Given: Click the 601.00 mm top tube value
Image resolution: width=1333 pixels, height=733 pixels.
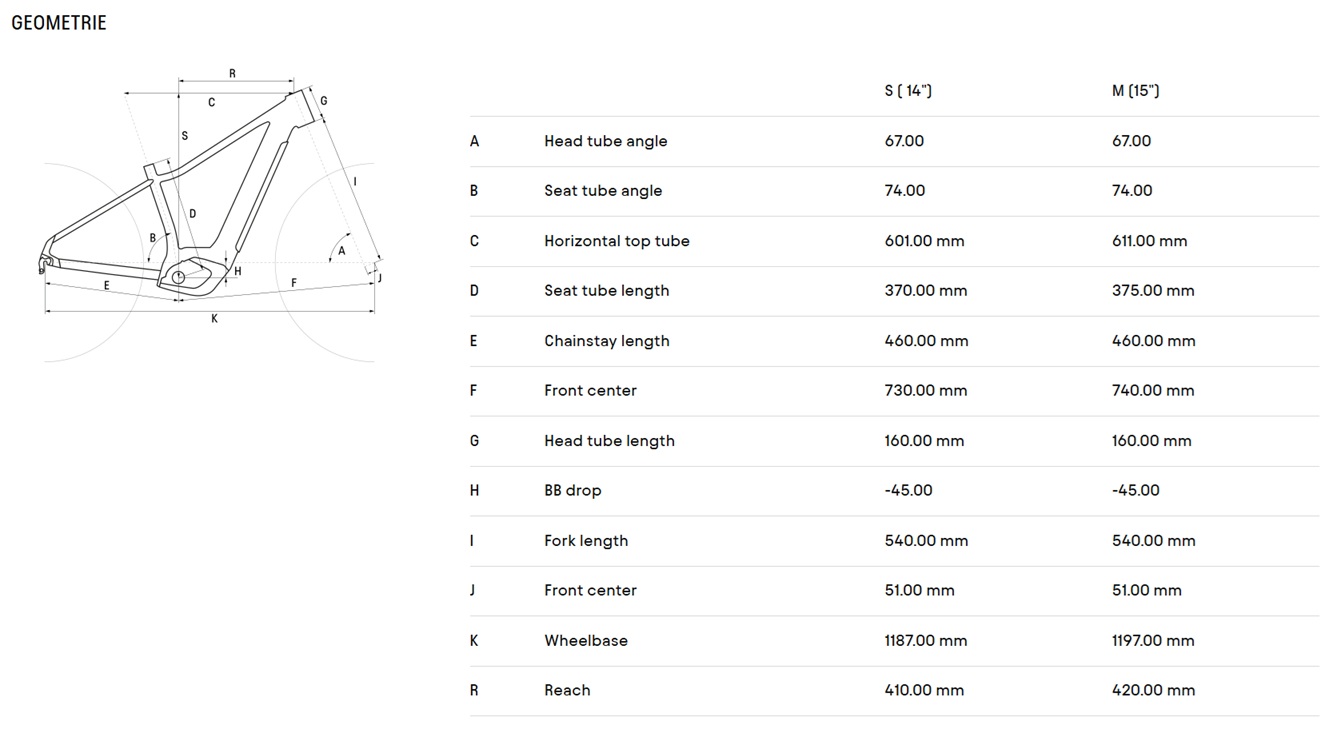Looking at the screenshot, I should [x=925, y=241].
